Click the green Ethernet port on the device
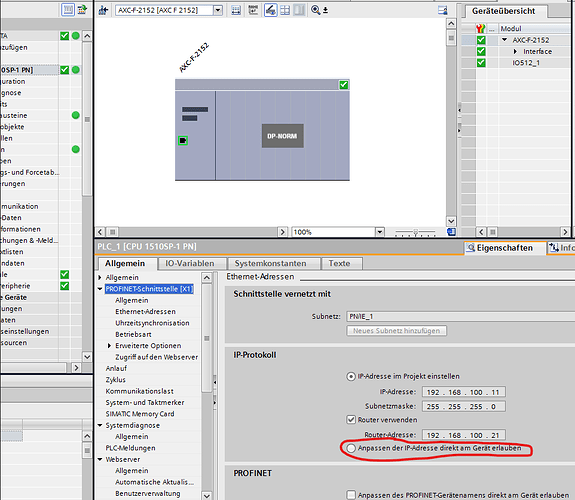The width and height of the screenshot is (575, 500). (x=183, y=140)
